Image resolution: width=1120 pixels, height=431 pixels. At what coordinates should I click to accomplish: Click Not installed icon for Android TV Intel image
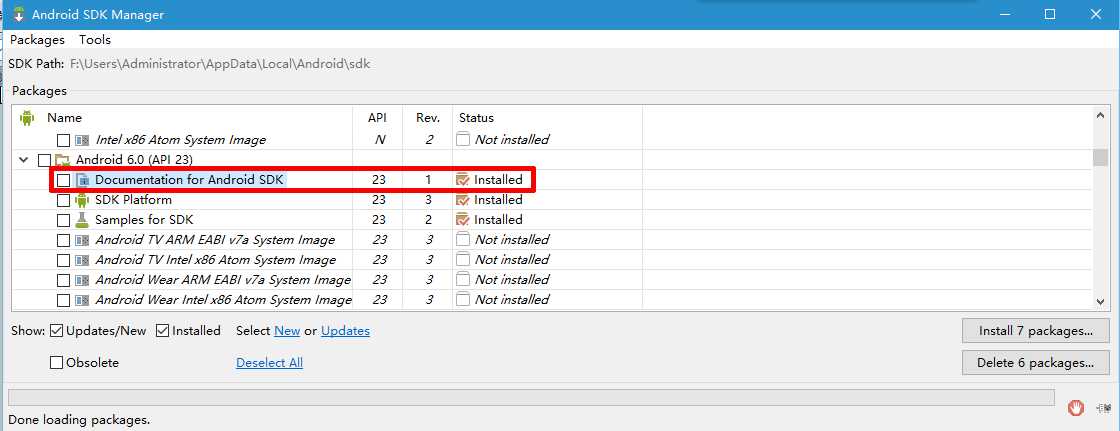(x=463, y=260)
